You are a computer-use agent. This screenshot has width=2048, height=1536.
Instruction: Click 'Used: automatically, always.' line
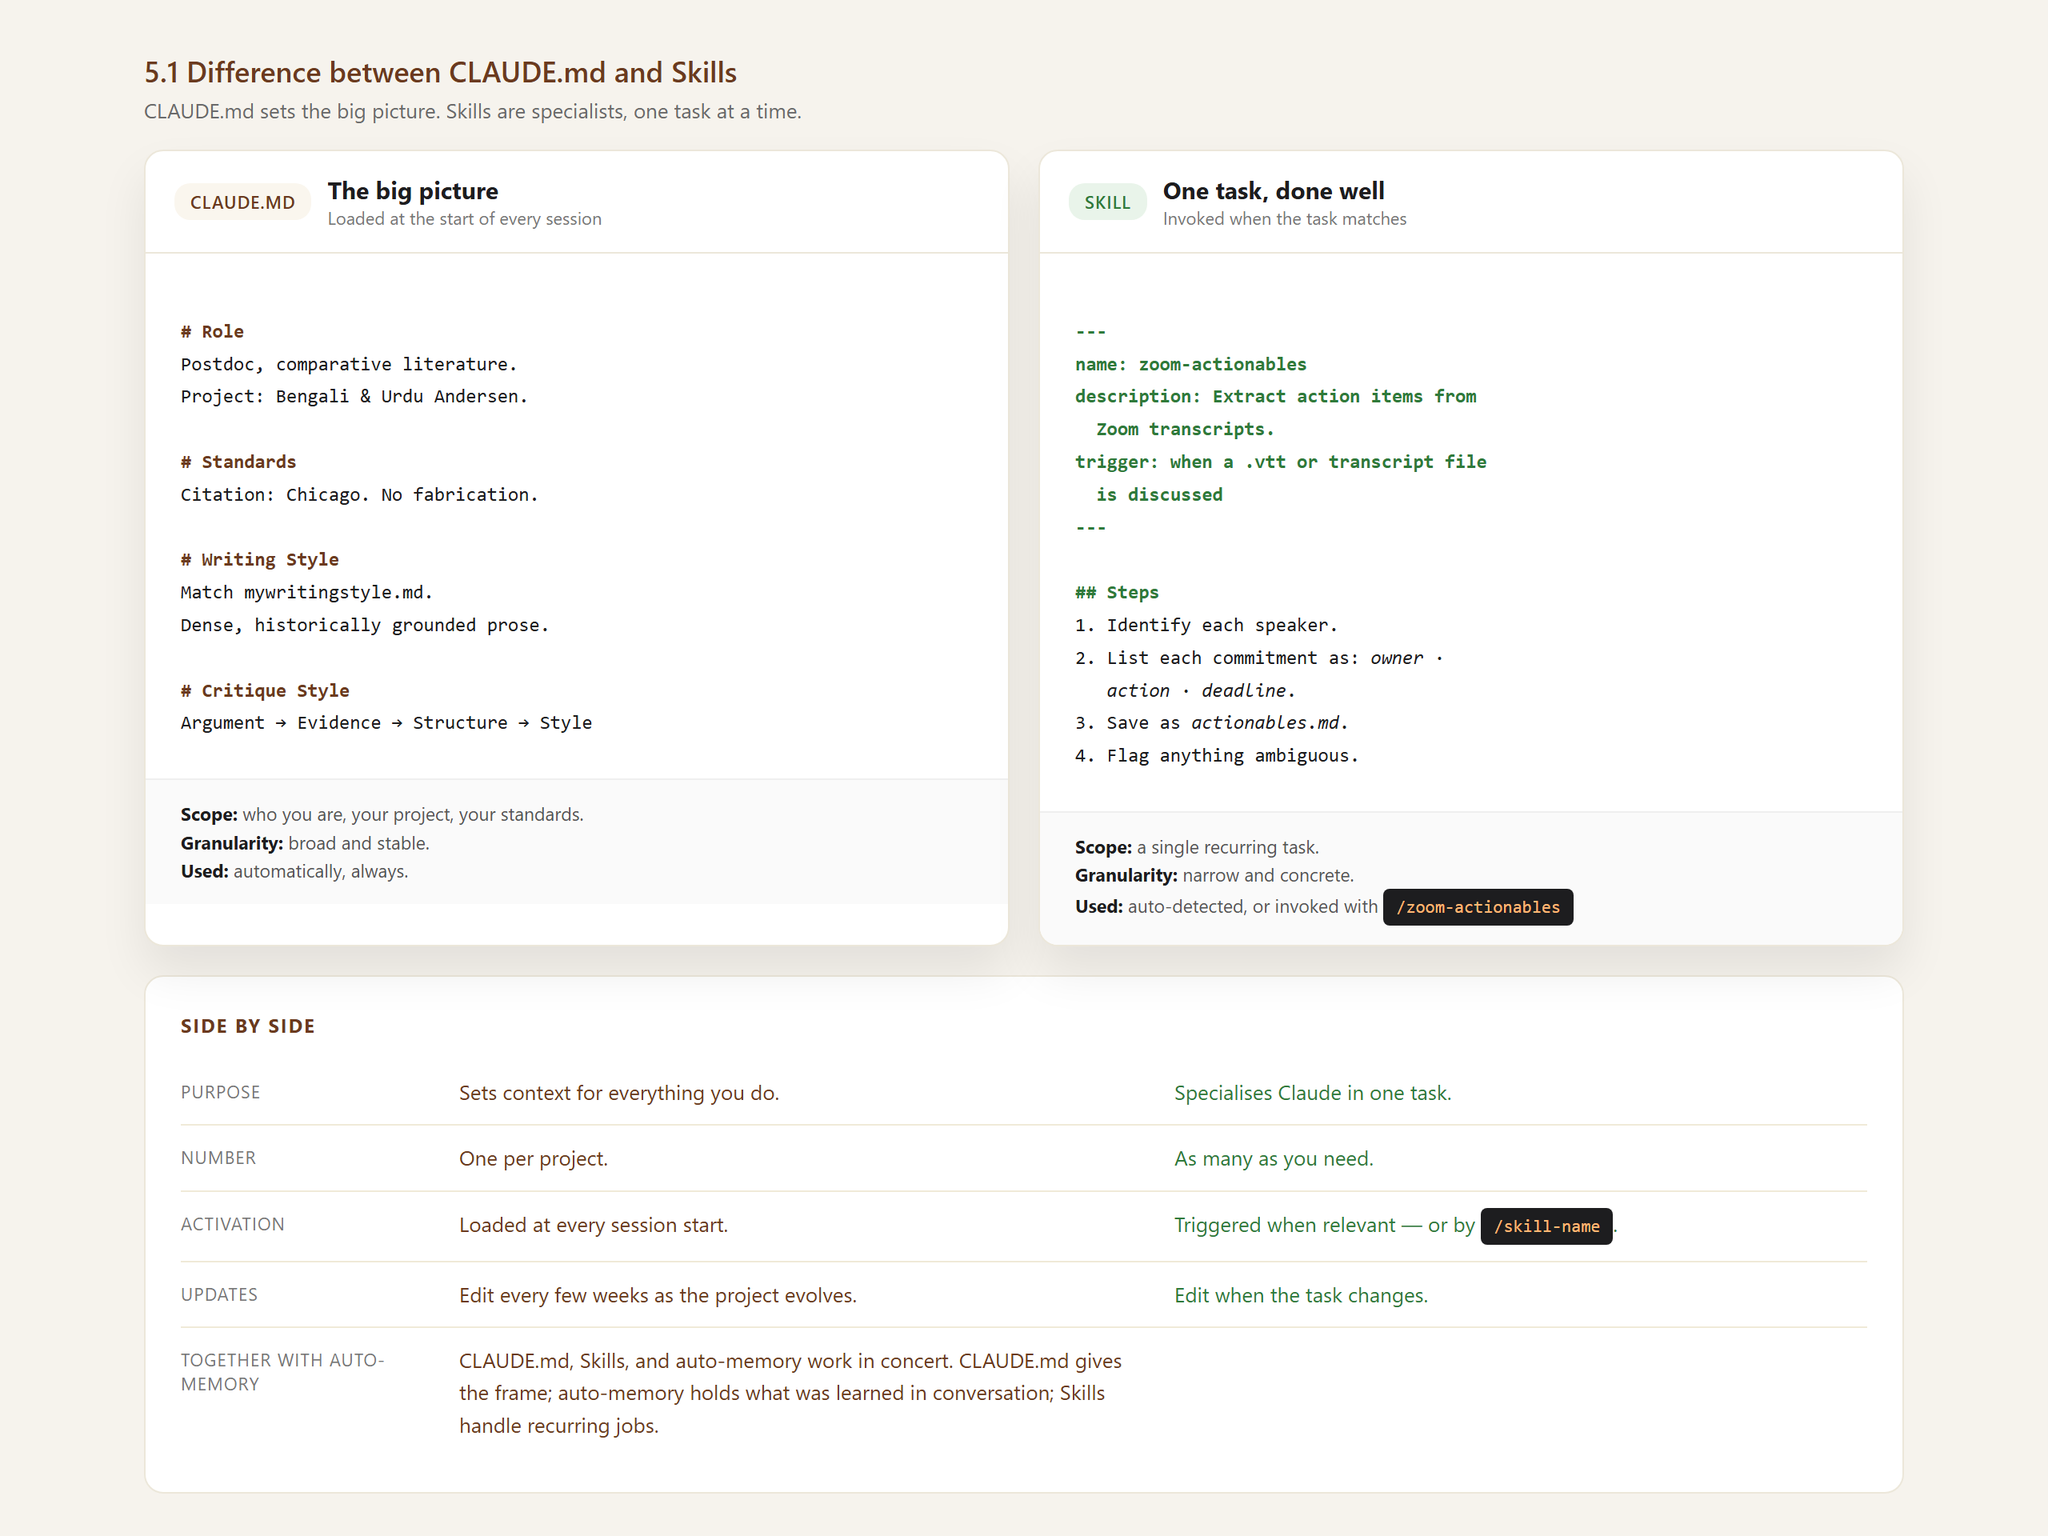(x=294, y=872)
